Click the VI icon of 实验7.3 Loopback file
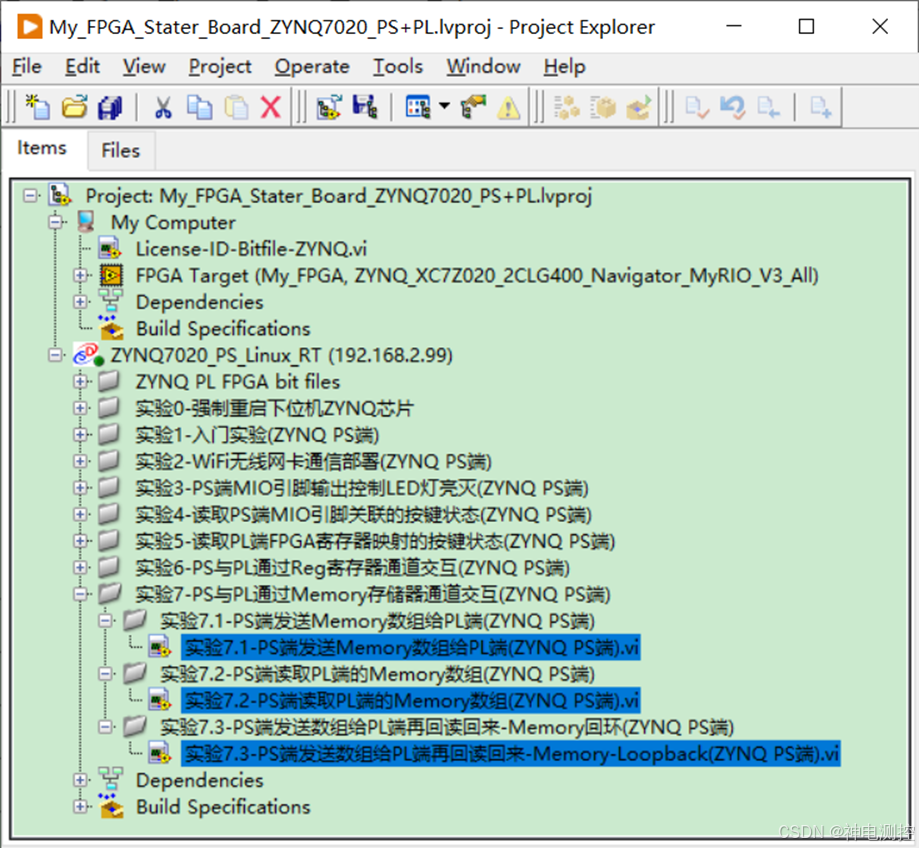Screen dimensions: 919x848 [159, 753]
